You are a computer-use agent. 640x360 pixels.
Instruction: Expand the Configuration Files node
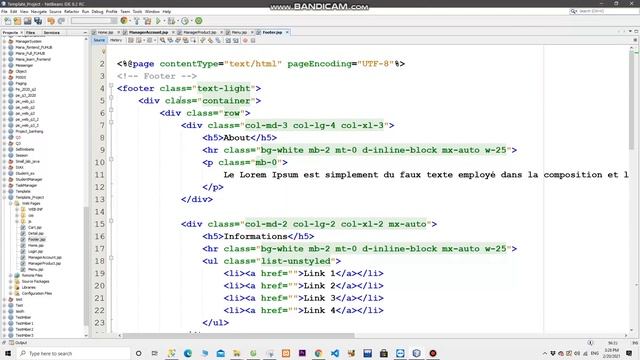point(11,293)
